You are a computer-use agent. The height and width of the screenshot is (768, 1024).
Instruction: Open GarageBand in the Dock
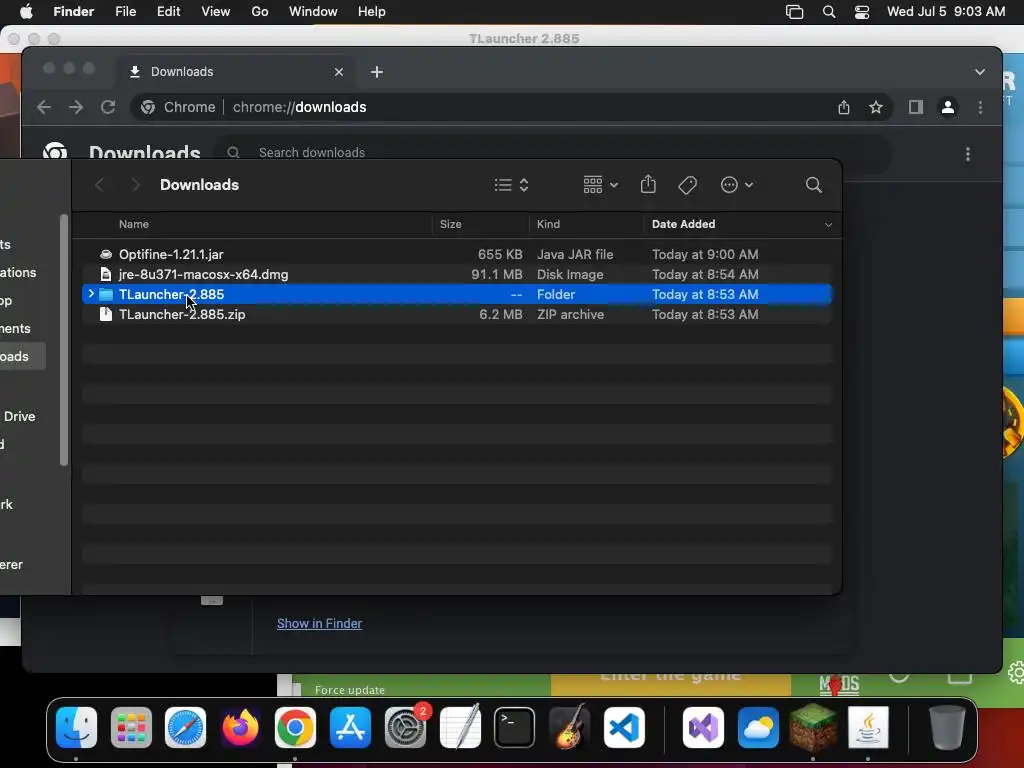pyautogui.click(x=569, y=727)
